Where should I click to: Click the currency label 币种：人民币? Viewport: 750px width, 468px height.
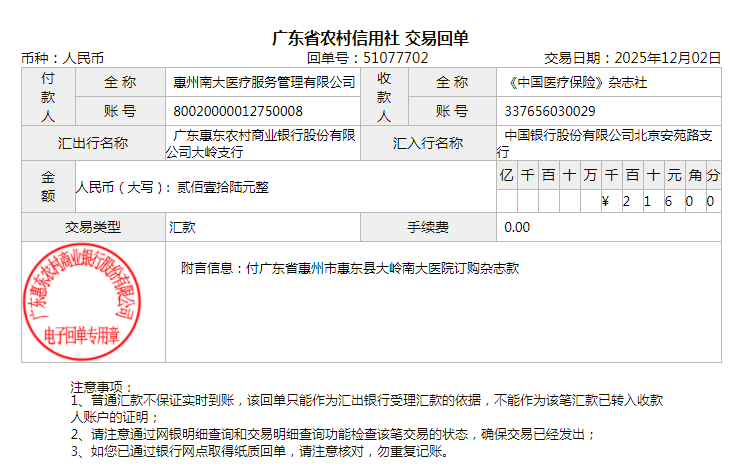pos(62,58)
